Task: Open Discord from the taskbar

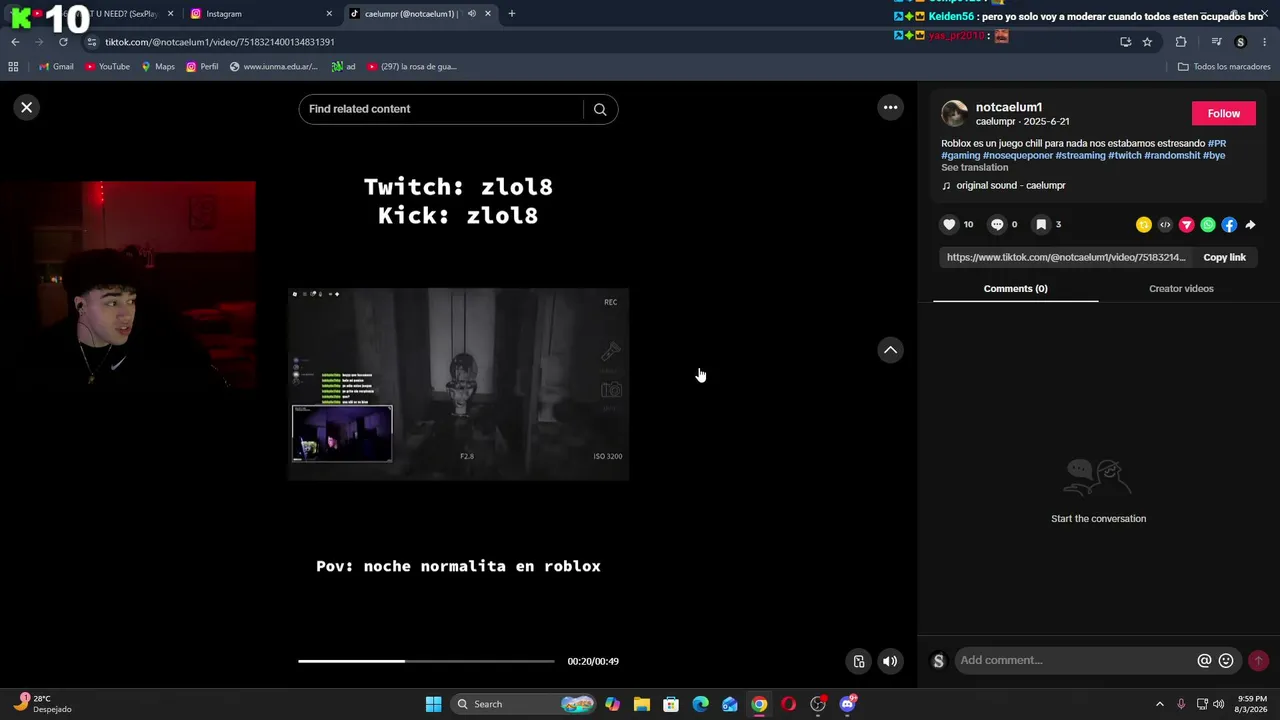Action: (x=848, y=704)
